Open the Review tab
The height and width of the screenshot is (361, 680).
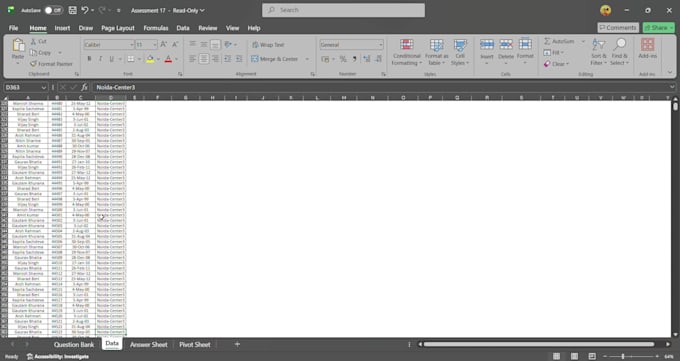point(207,28)
